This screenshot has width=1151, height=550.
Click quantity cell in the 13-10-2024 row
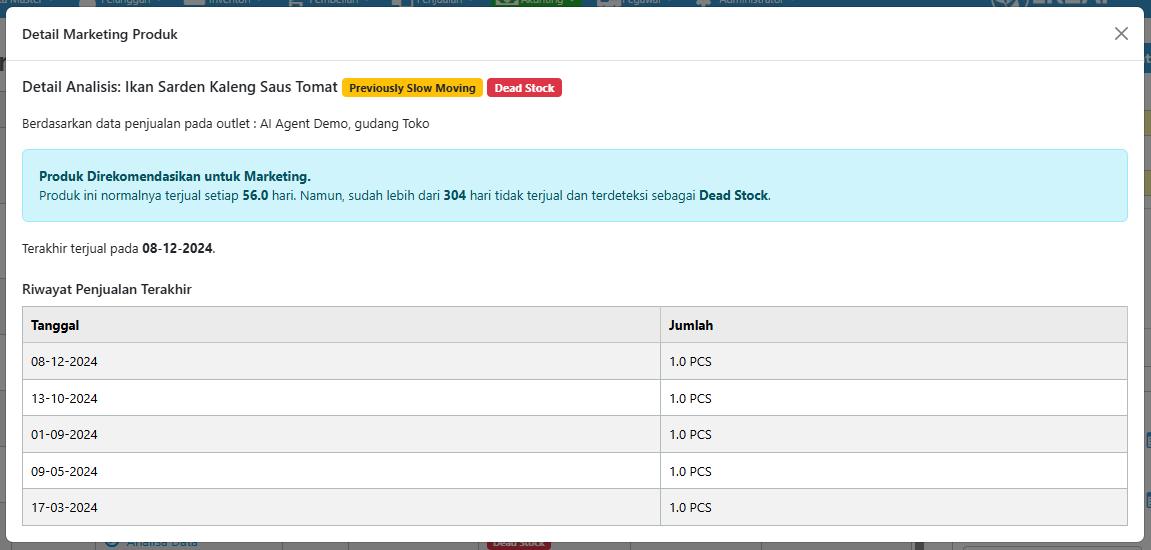point(691,398)
